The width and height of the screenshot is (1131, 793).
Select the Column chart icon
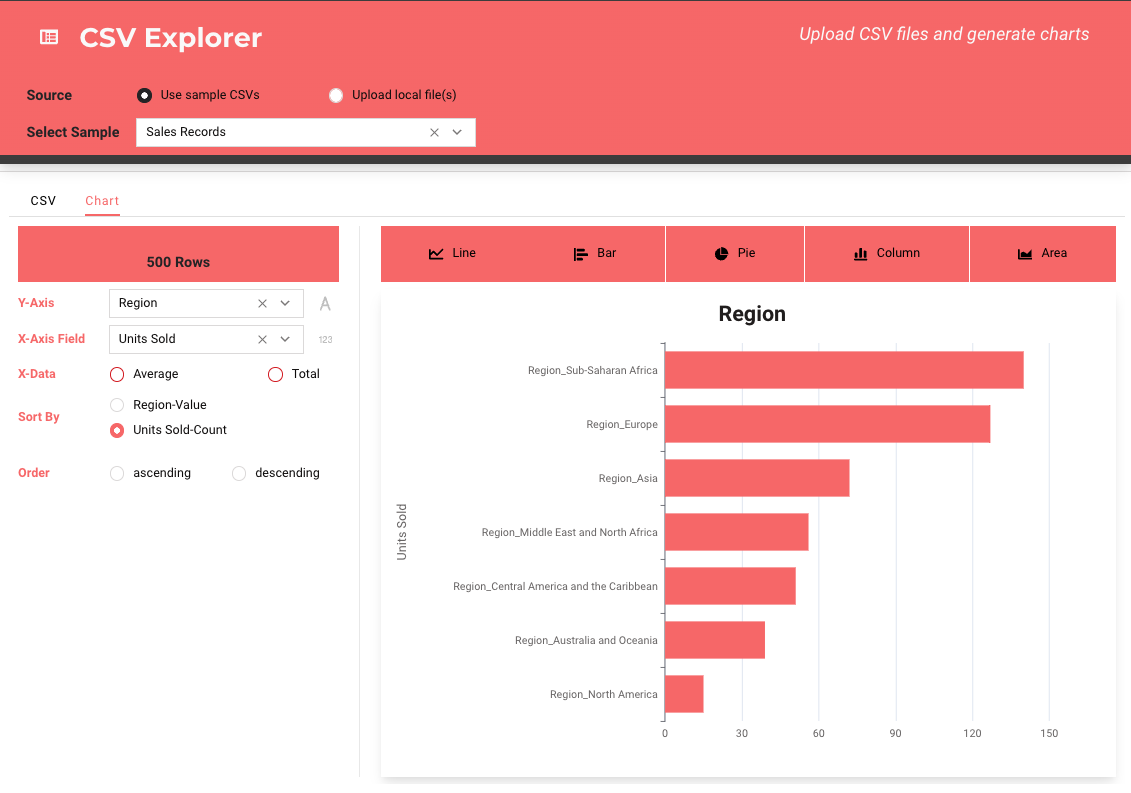coord(860,254)
